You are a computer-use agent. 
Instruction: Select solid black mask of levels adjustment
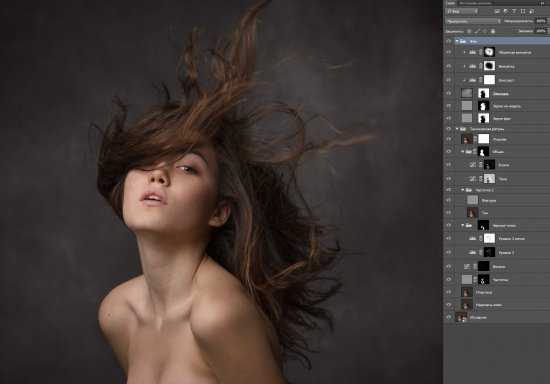pos(484,266)
